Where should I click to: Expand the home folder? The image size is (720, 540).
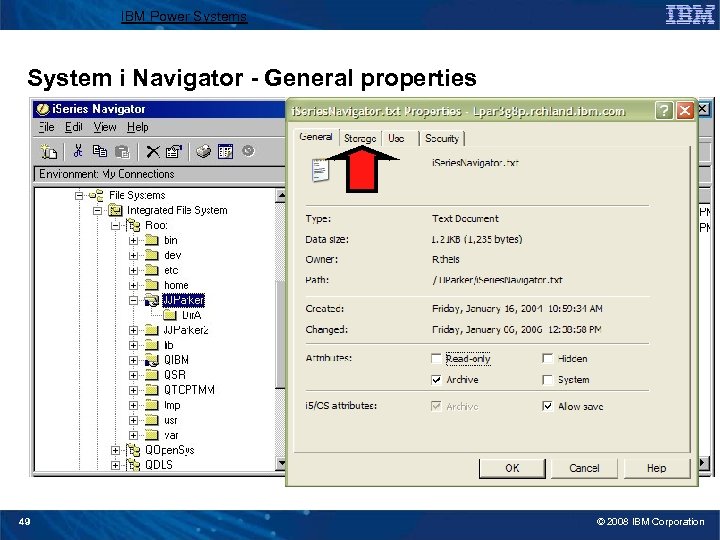(133, 286)
